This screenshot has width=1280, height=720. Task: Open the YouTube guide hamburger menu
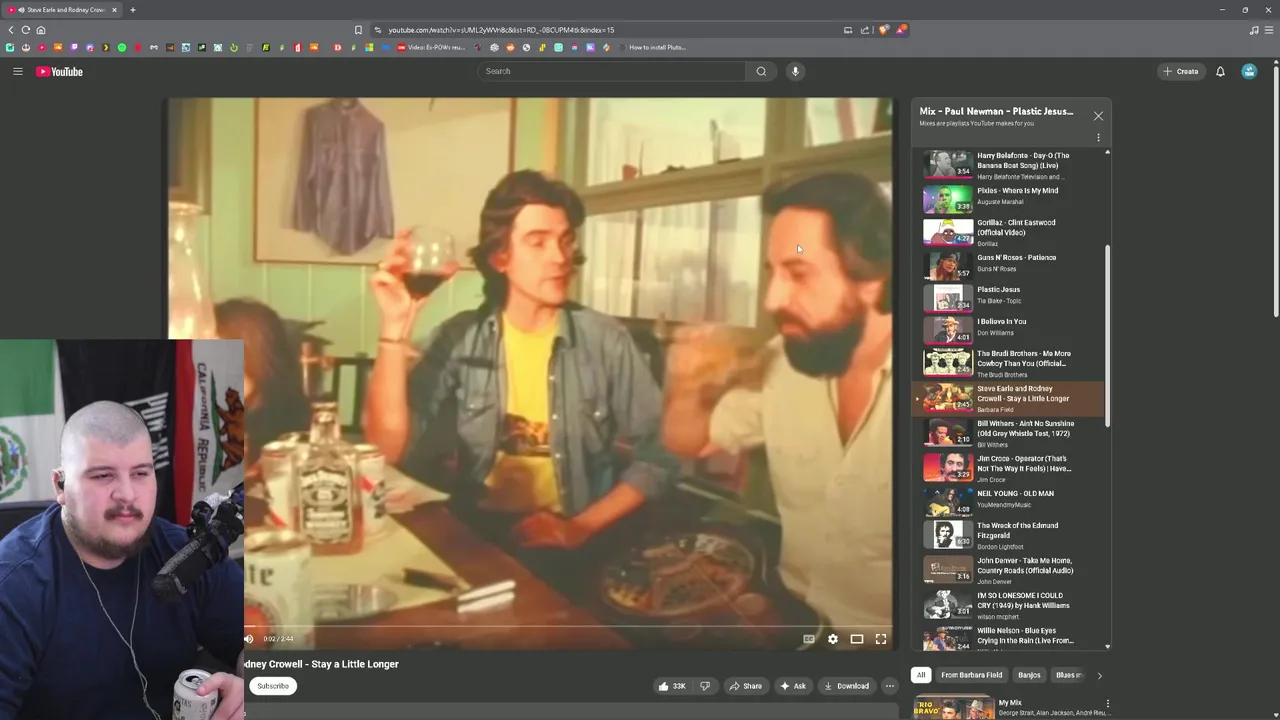pos(18,71)
